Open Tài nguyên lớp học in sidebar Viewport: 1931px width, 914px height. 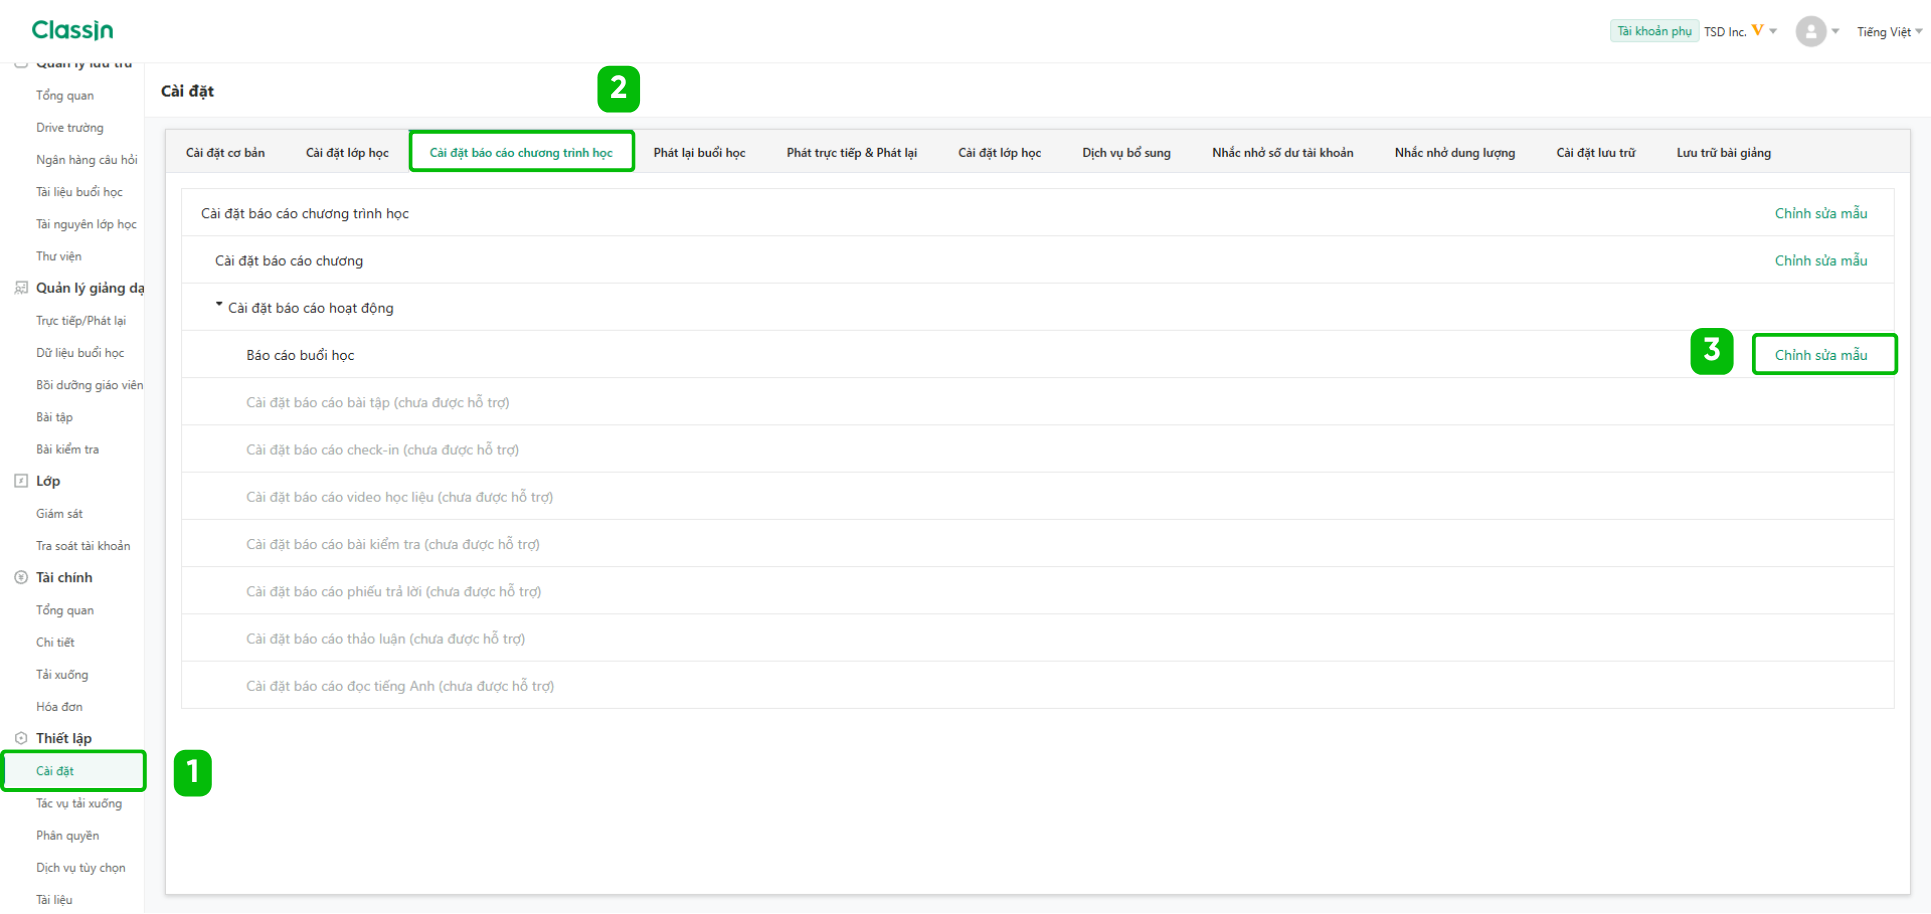(x=86, y=224)
